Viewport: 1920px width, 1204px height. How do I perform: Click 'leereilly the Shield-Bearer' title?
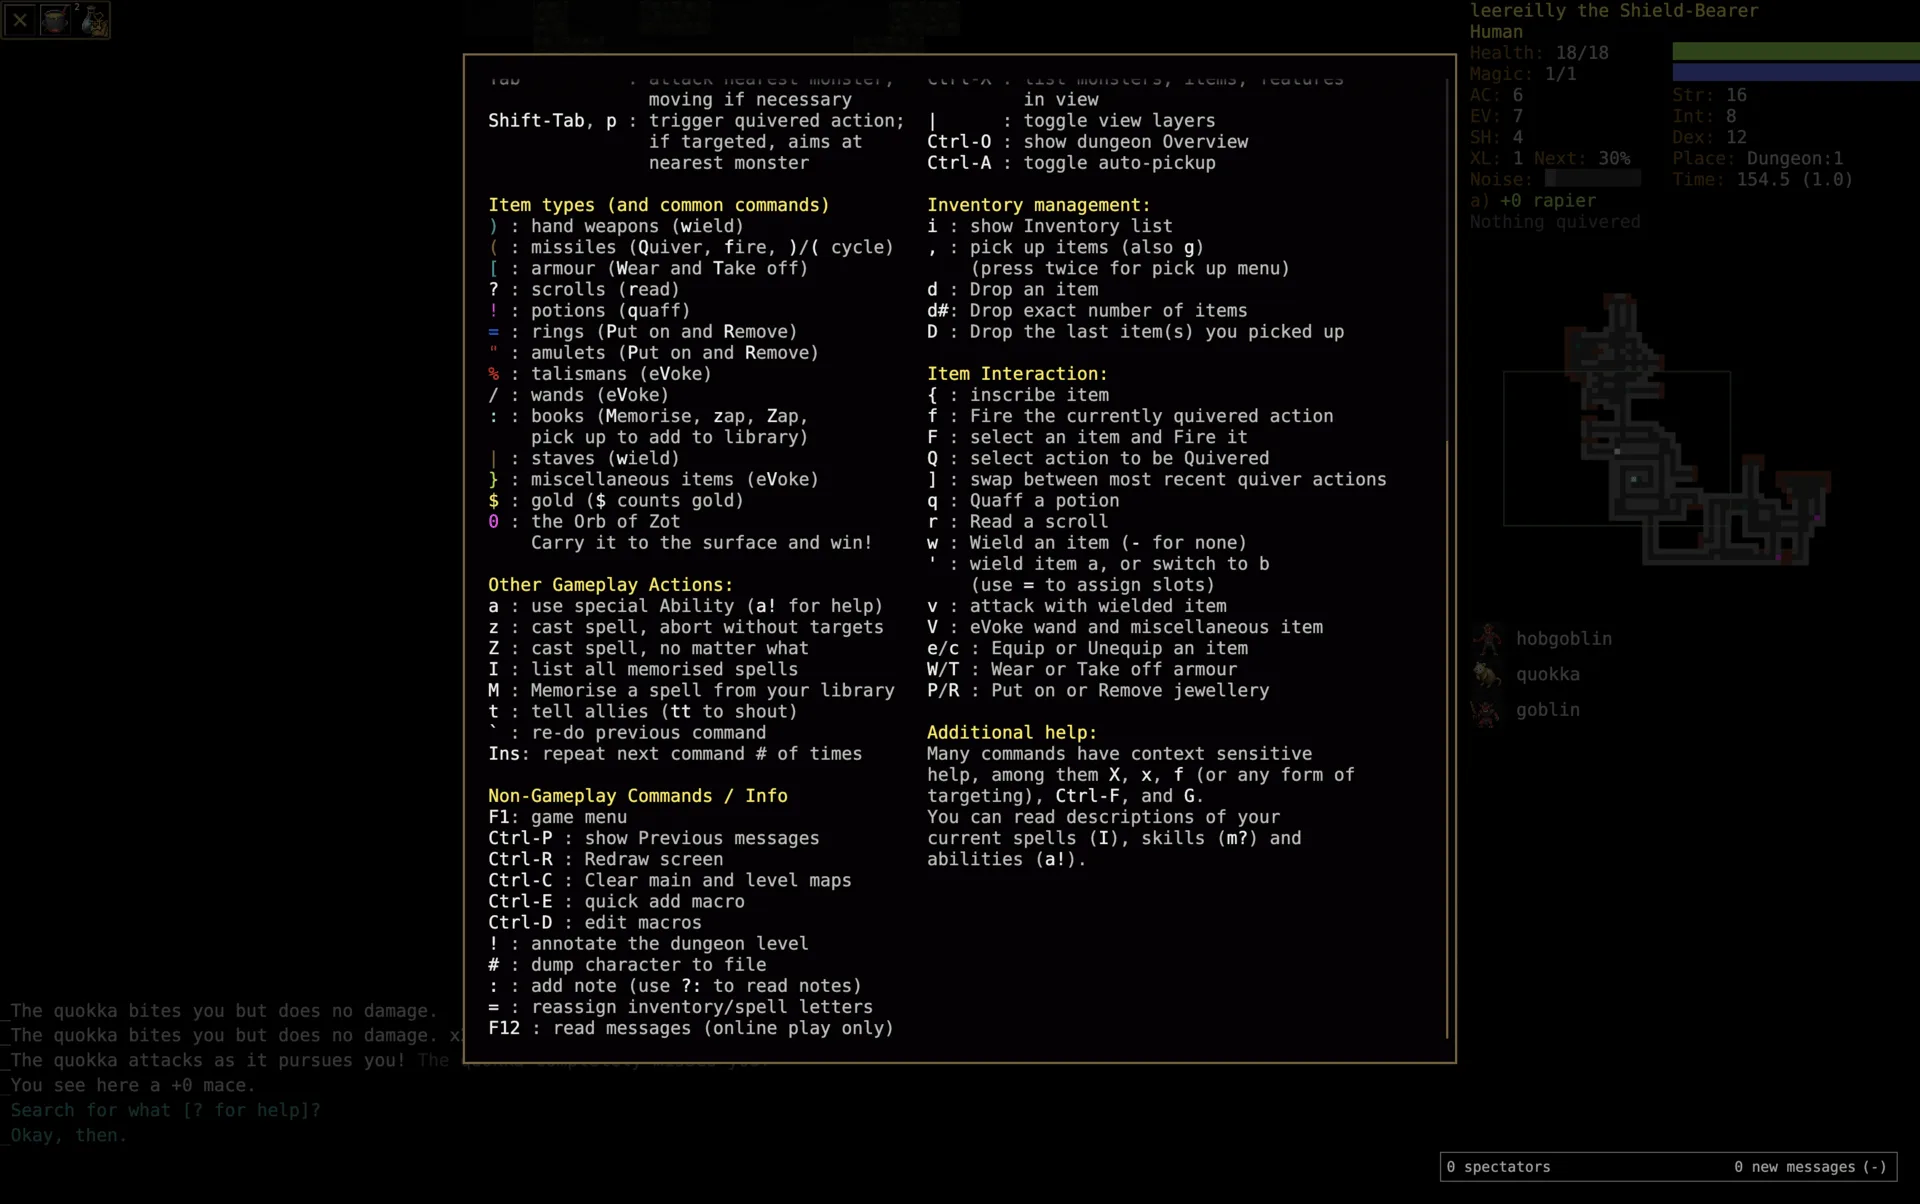click(x=1613, y=11)
